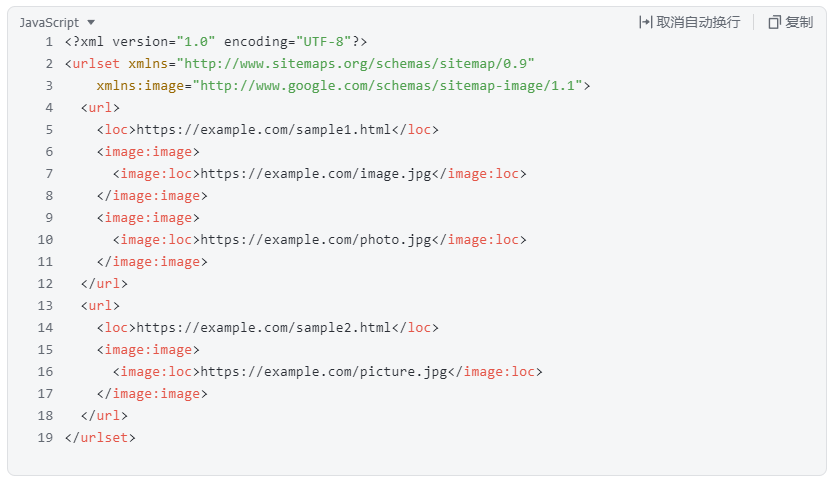Screen dimensions: 828x484
Task: Click the copy icon next to 复制
Action: 774,22
